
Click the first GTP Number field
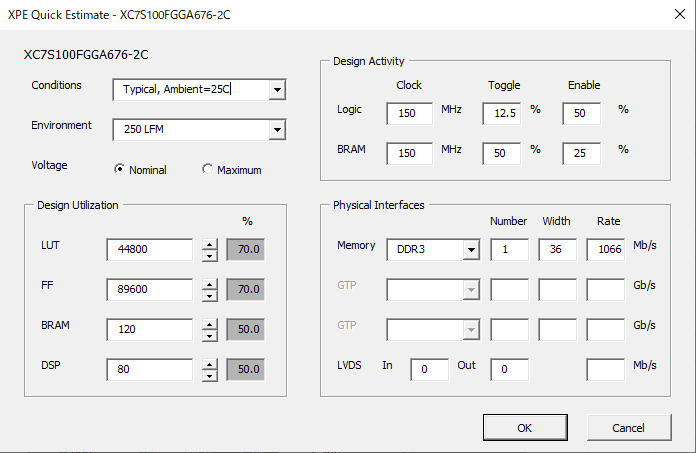510,290
